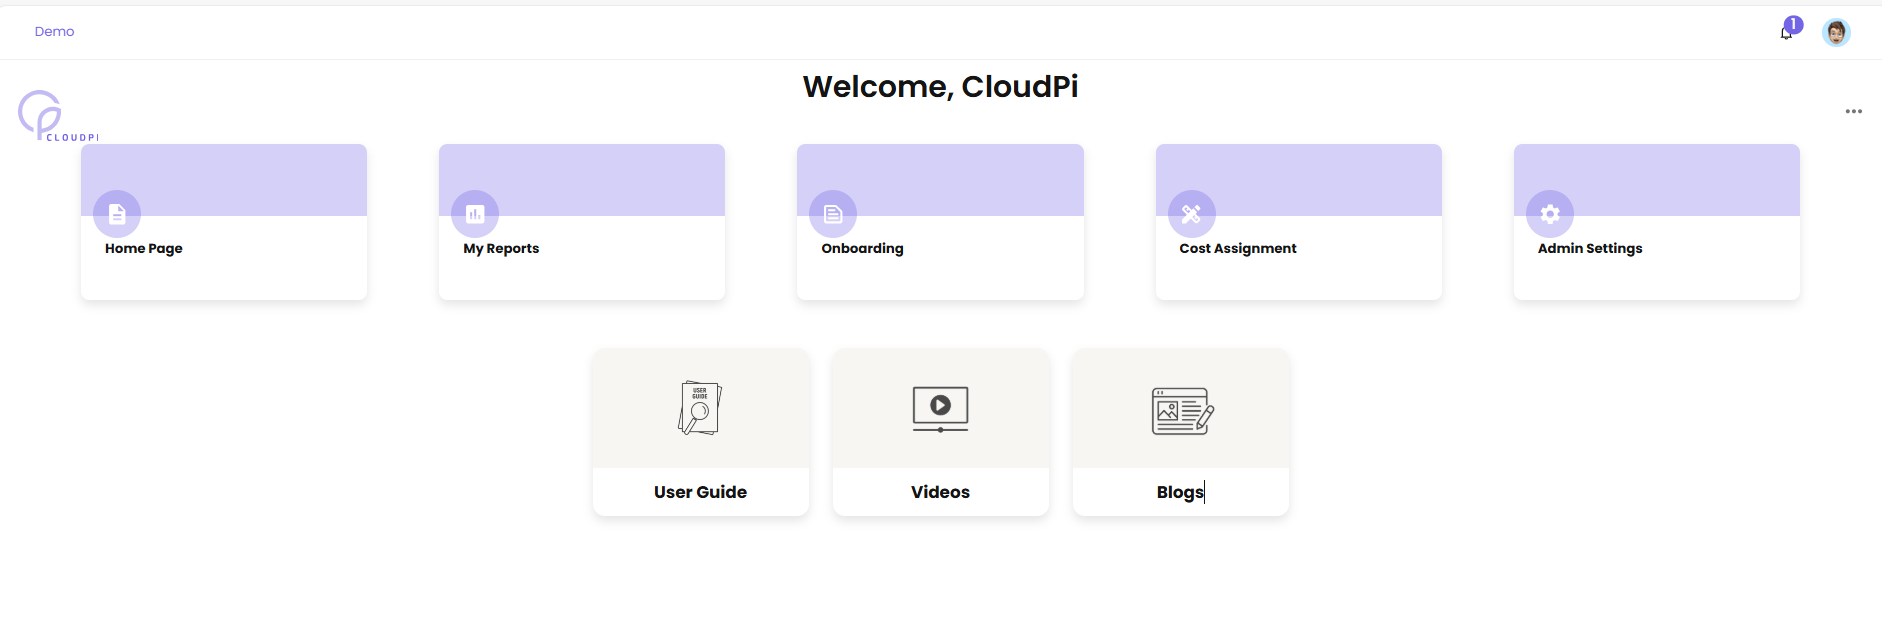This screenshot has height=625, width=1882.
Task: Select the Videos text label
Action: coord(940,492)
